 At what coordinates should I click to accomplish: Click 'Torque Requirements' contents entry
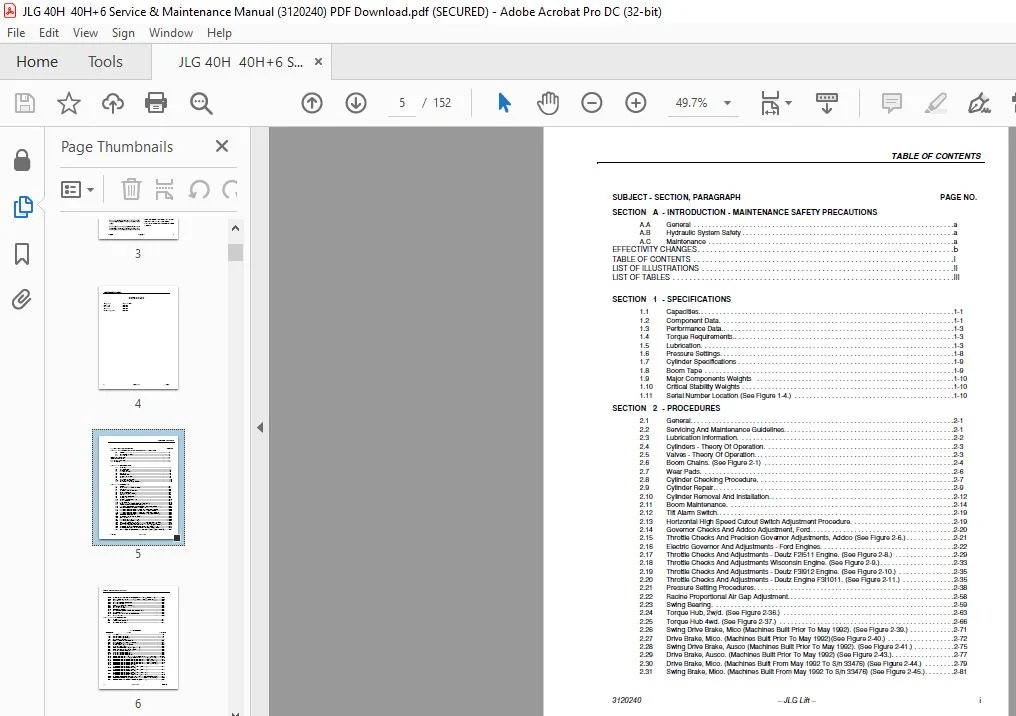[x=699, y=337]
